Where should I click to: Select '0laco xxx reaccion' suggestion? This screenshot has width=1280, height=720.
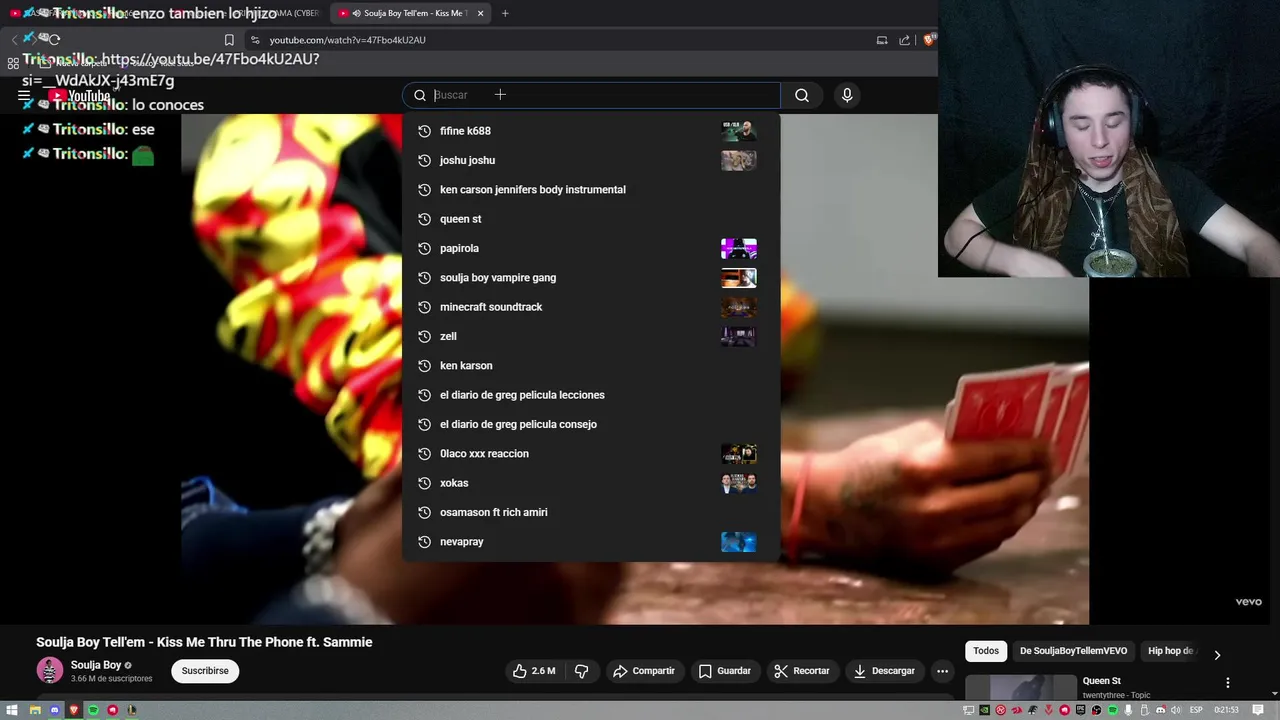coord(591,453)
